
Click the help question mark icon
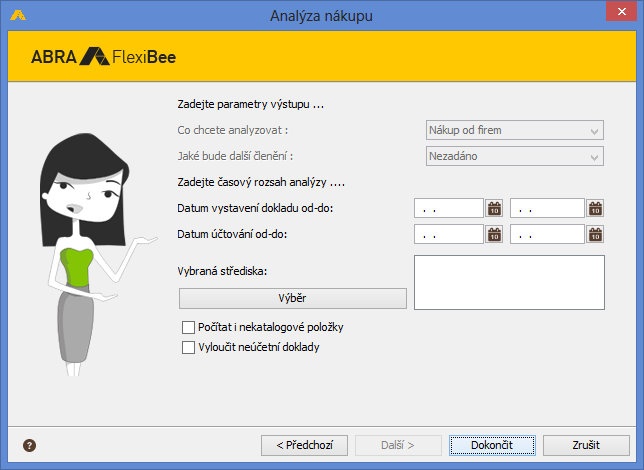[x=29, y=445]
